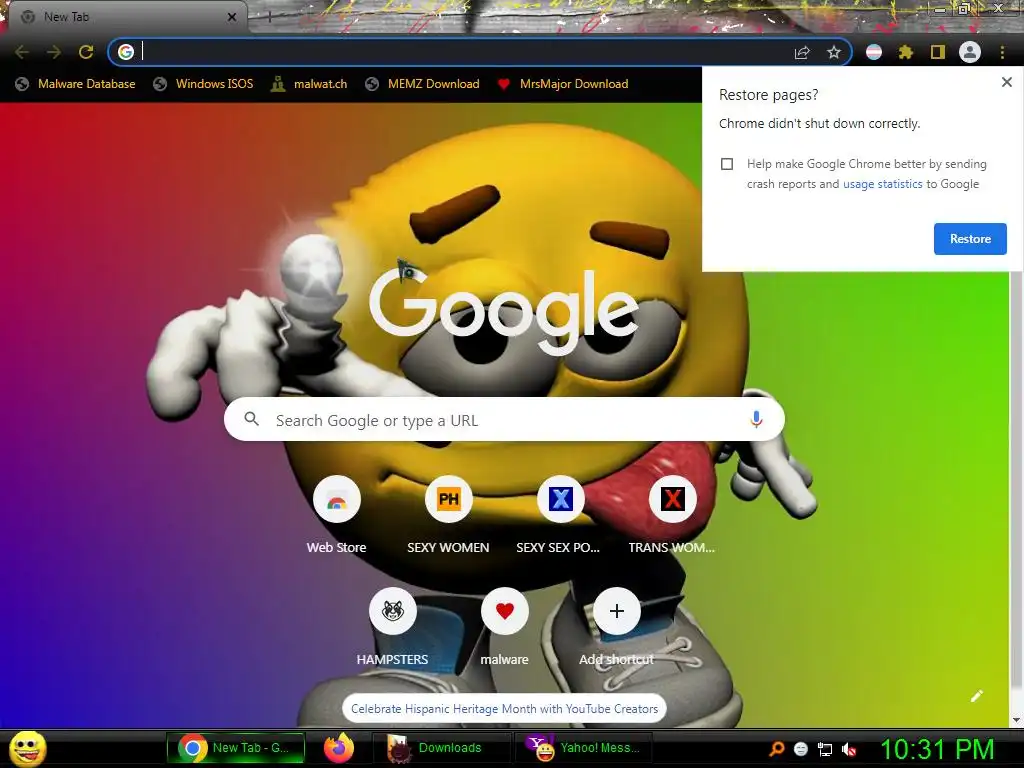
Task: Customize this page with the pencil icon
Action: click(976, 696)
